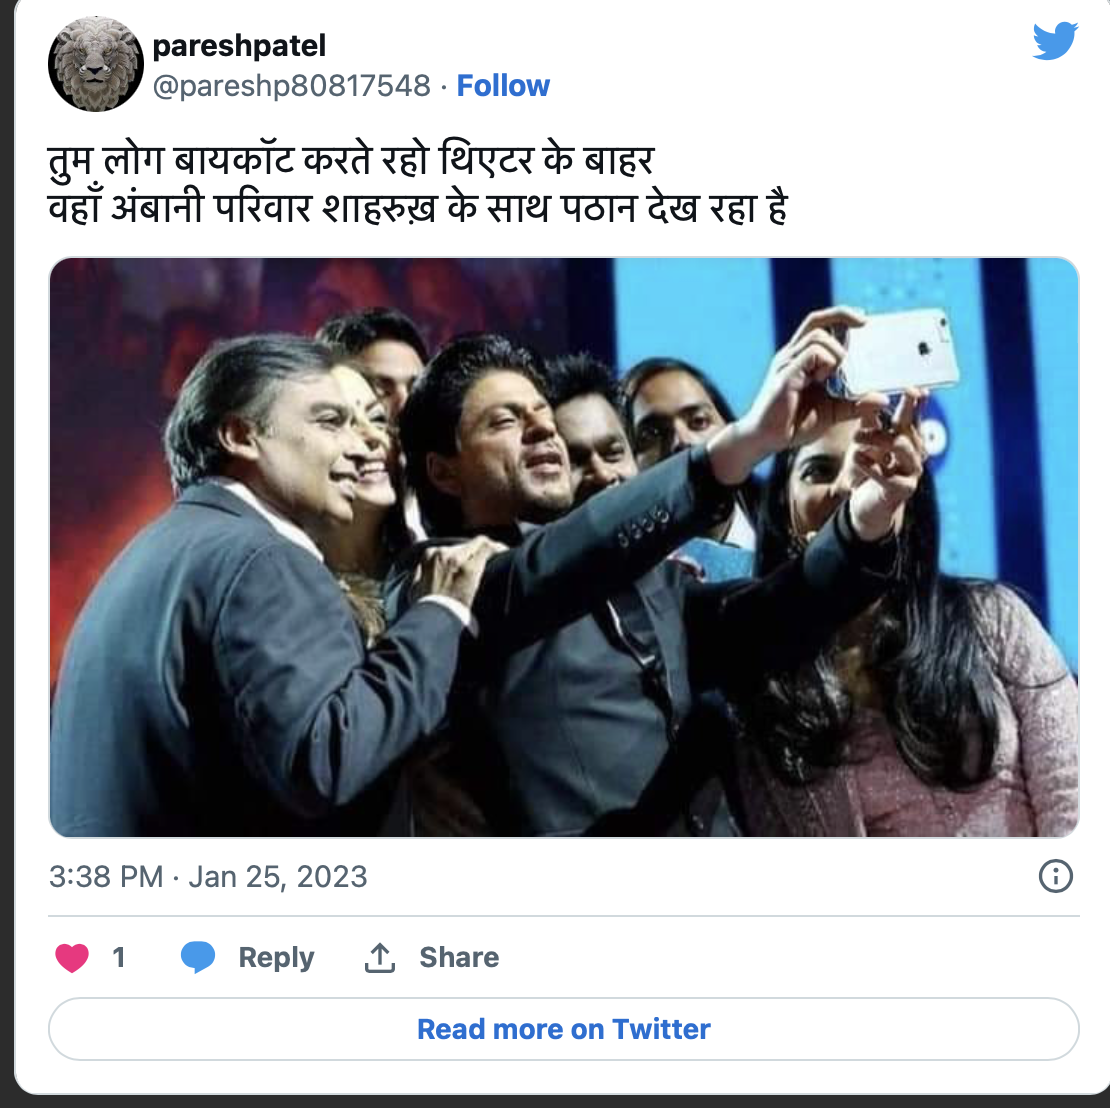The width and height of the screenshot is (1110, 1108).
Task: Click the share arrow icon
Action: tap(379, 958)
